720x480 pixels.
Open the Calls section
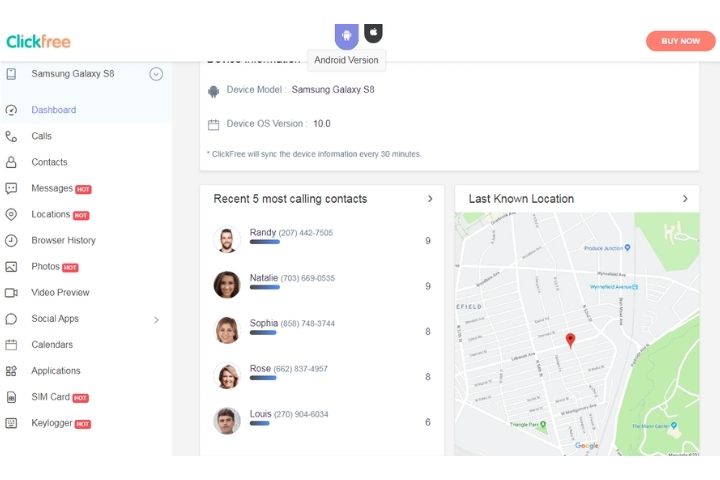[x=41, y=136]
